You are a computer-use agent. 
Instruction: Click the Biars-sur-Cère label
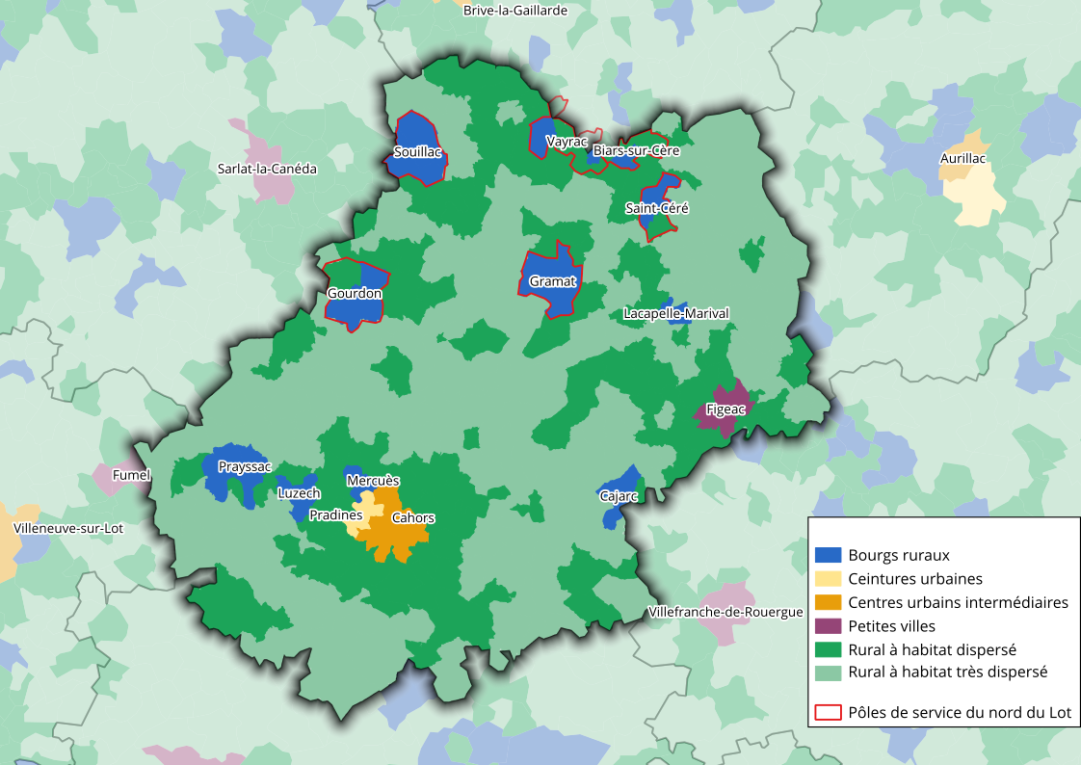click(x=635, y=151)
